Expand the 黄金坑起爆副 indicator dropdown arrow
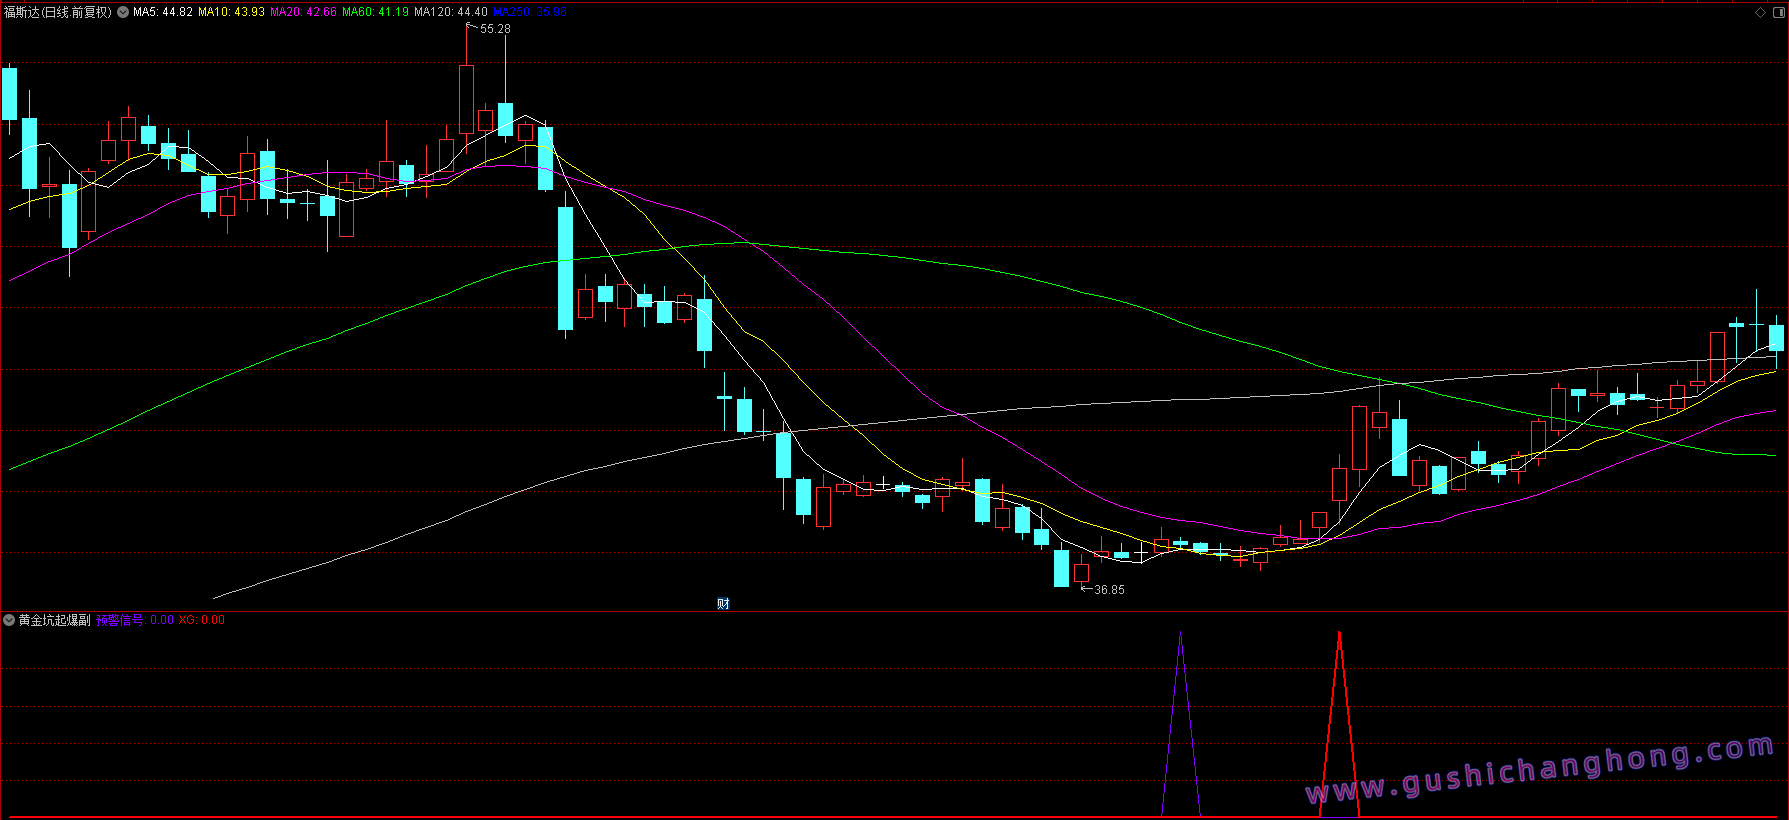 [9, 620]
